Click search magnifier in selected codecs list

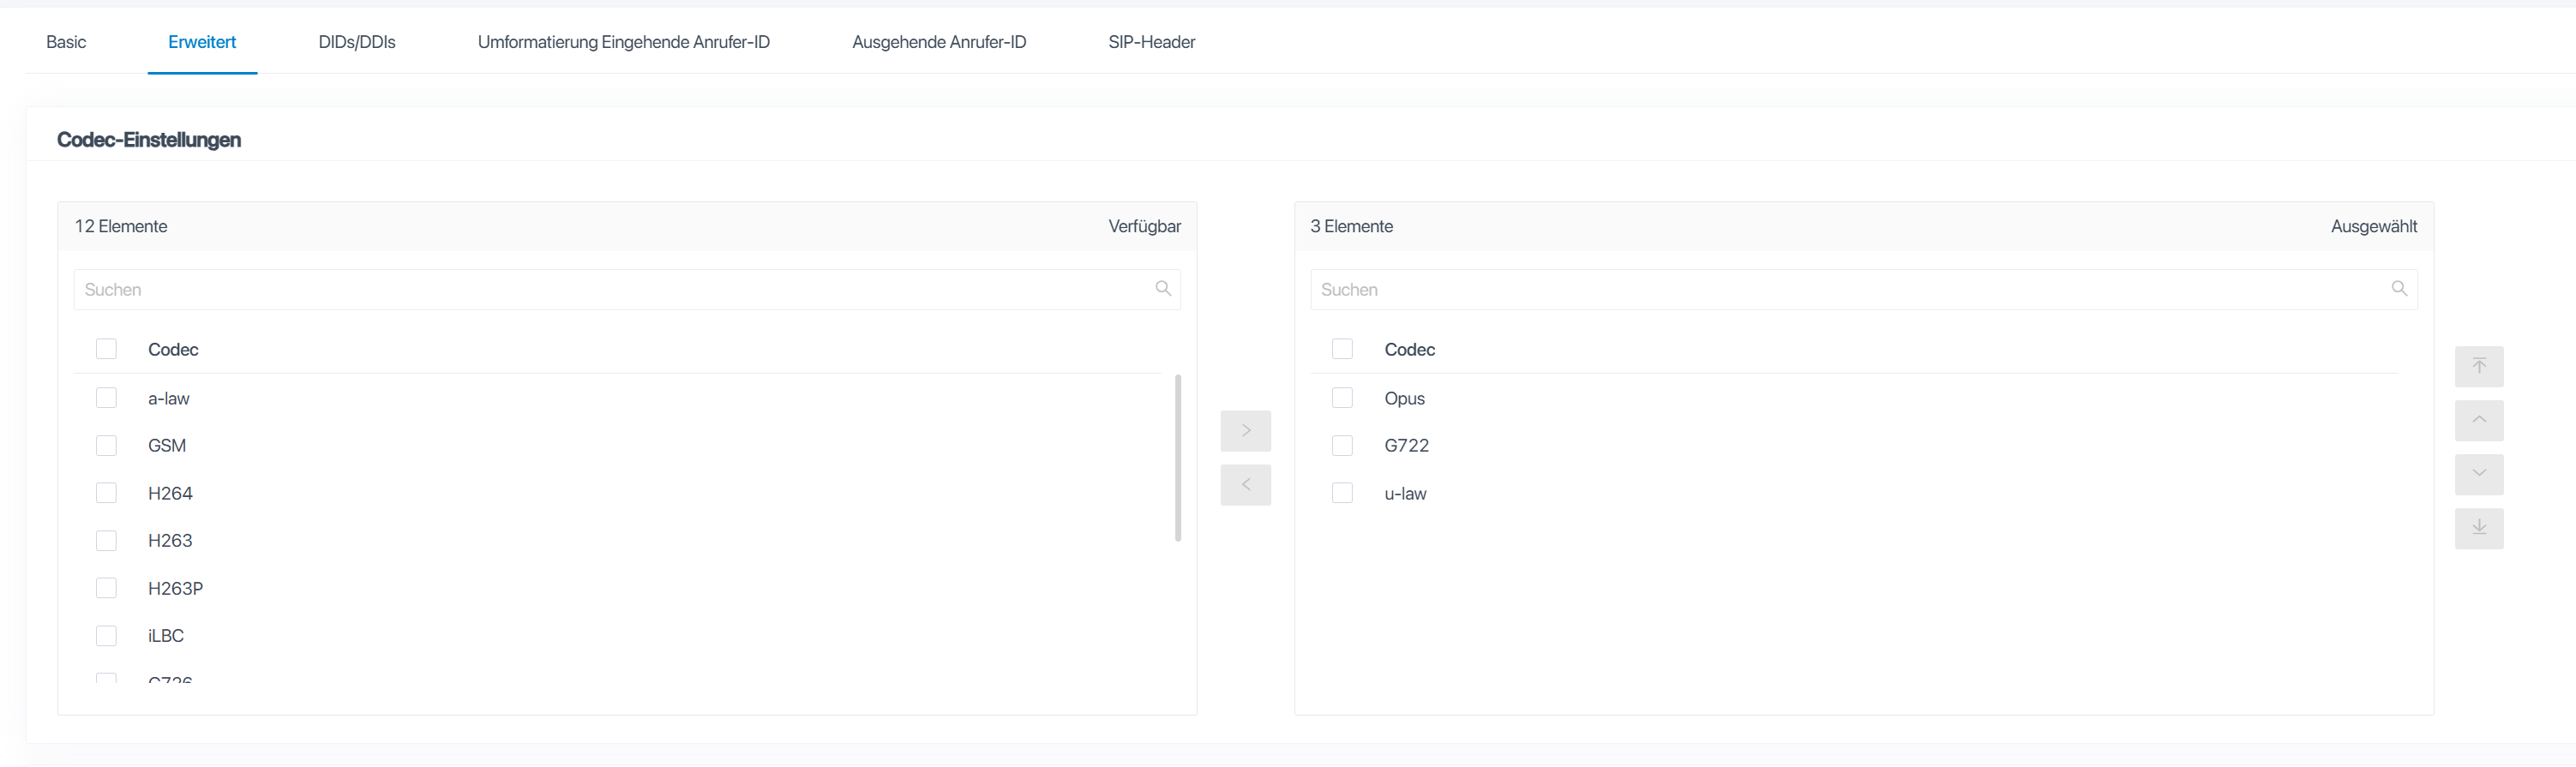click(x=2398, y=289)
